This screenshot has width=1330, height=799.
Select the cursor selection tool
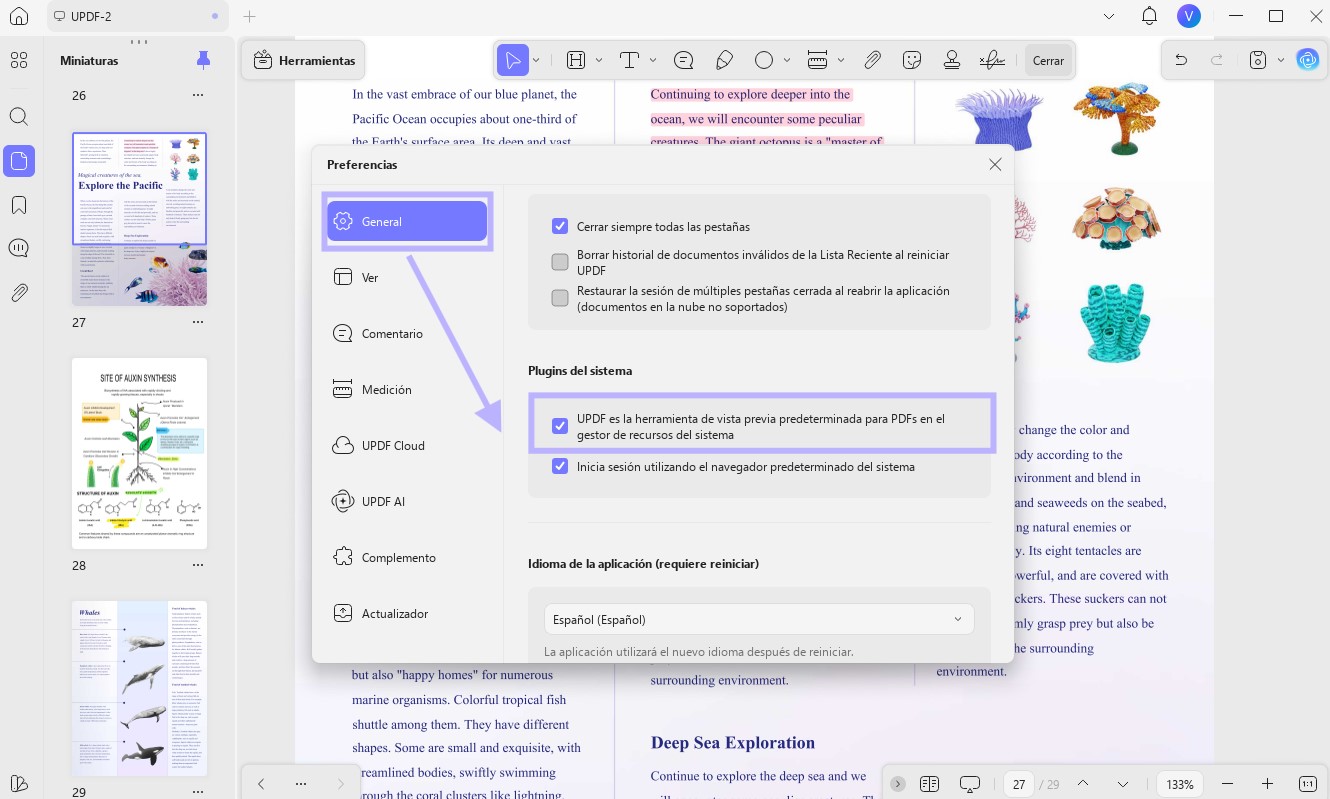(512, 60)
